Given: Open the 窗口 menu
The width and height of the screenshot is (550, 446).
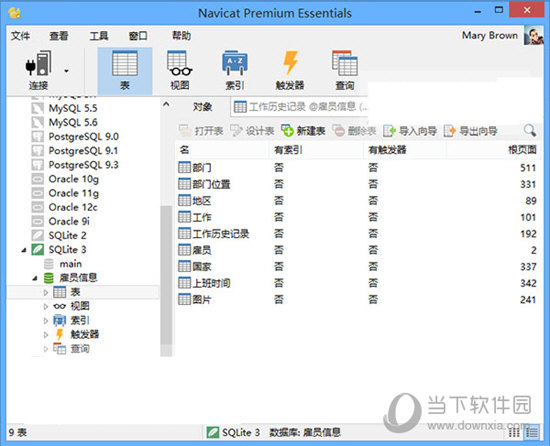Looking at the screenshot, I should 138,36.
